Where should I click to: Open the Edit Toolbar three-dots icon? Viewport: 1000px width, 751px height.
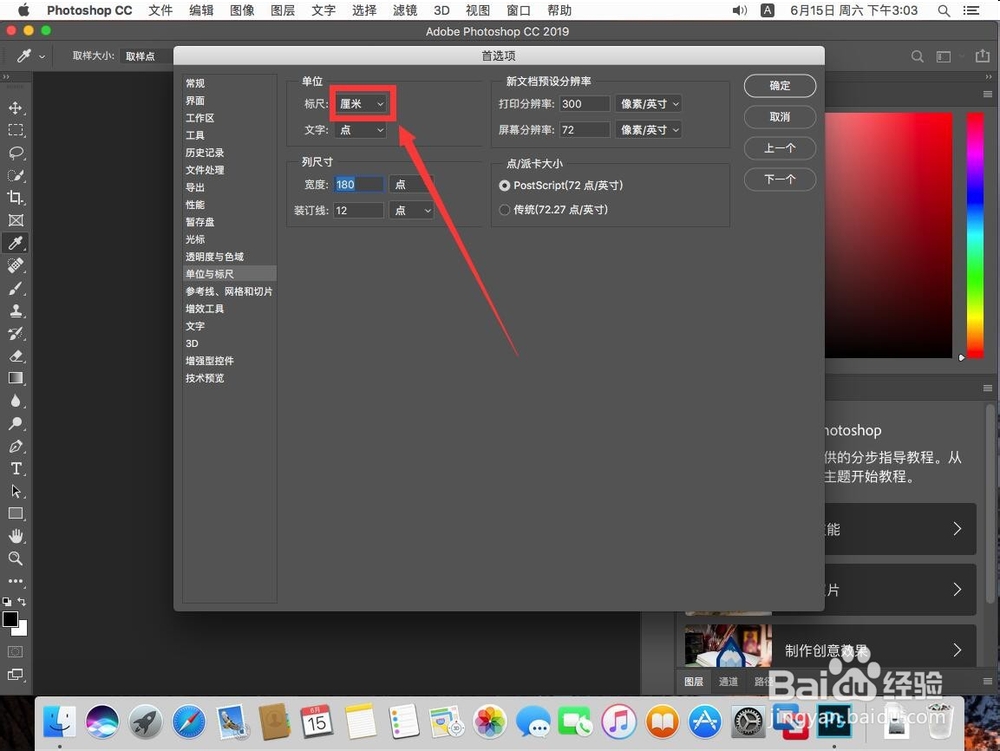tap(15, 581)
